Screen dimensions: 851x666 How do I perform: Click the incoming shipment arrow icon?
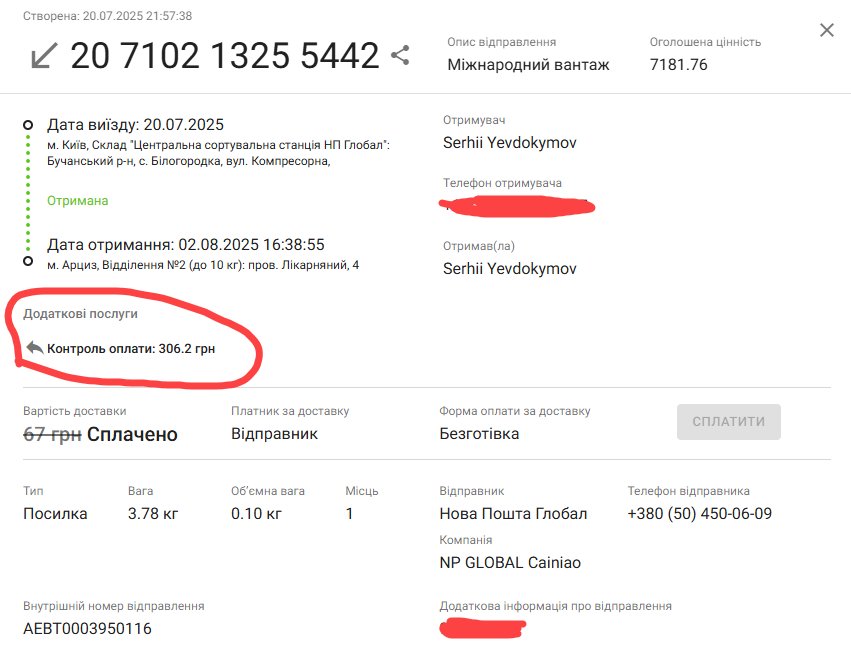[43, 56]
